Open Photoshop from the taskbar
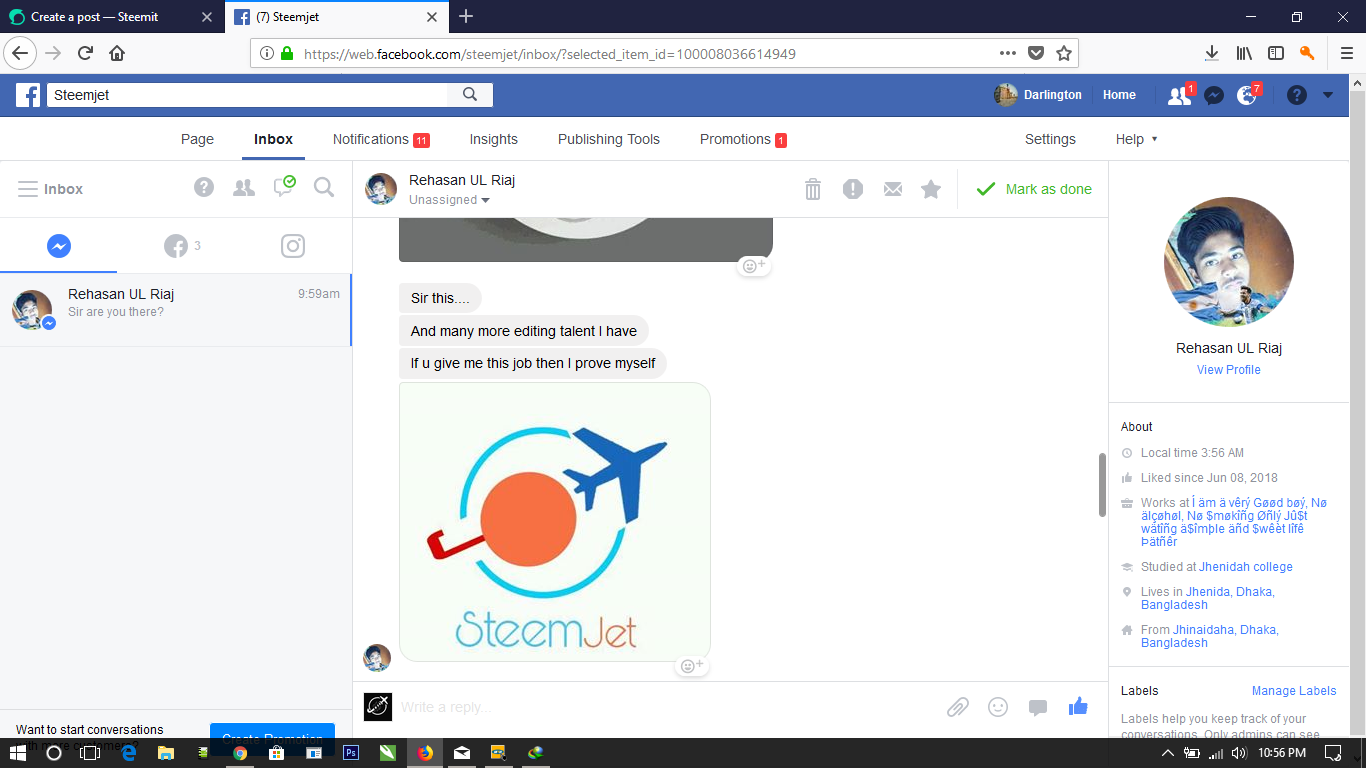This screenshot has width=1366, height=768. point(351,753)
